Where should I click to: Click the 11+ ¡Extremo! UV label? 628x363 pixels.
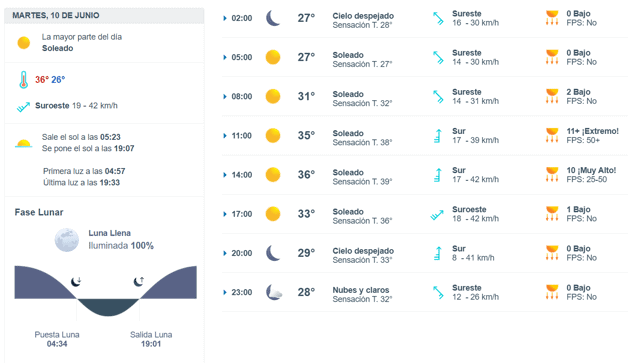(592, 131)
